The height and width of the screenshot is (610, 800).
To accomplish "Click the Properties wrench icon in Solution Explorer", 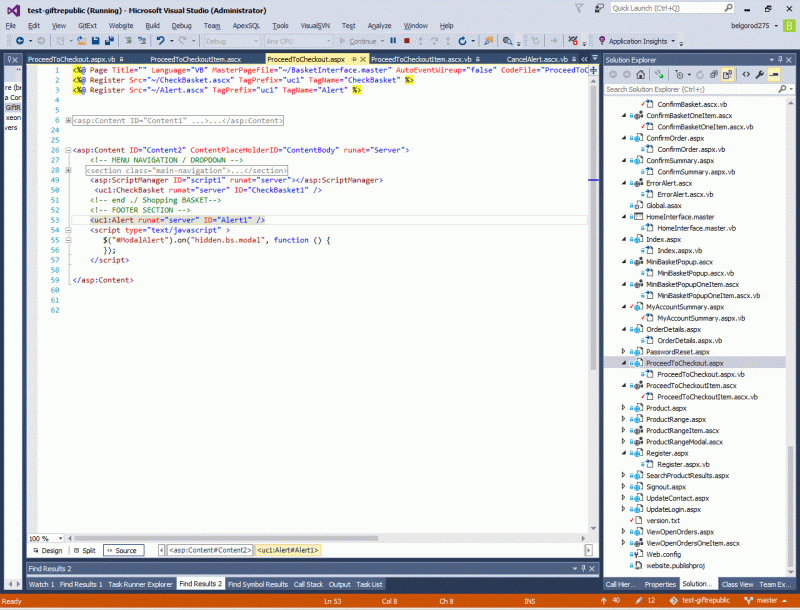I will (x=760, y=74).
